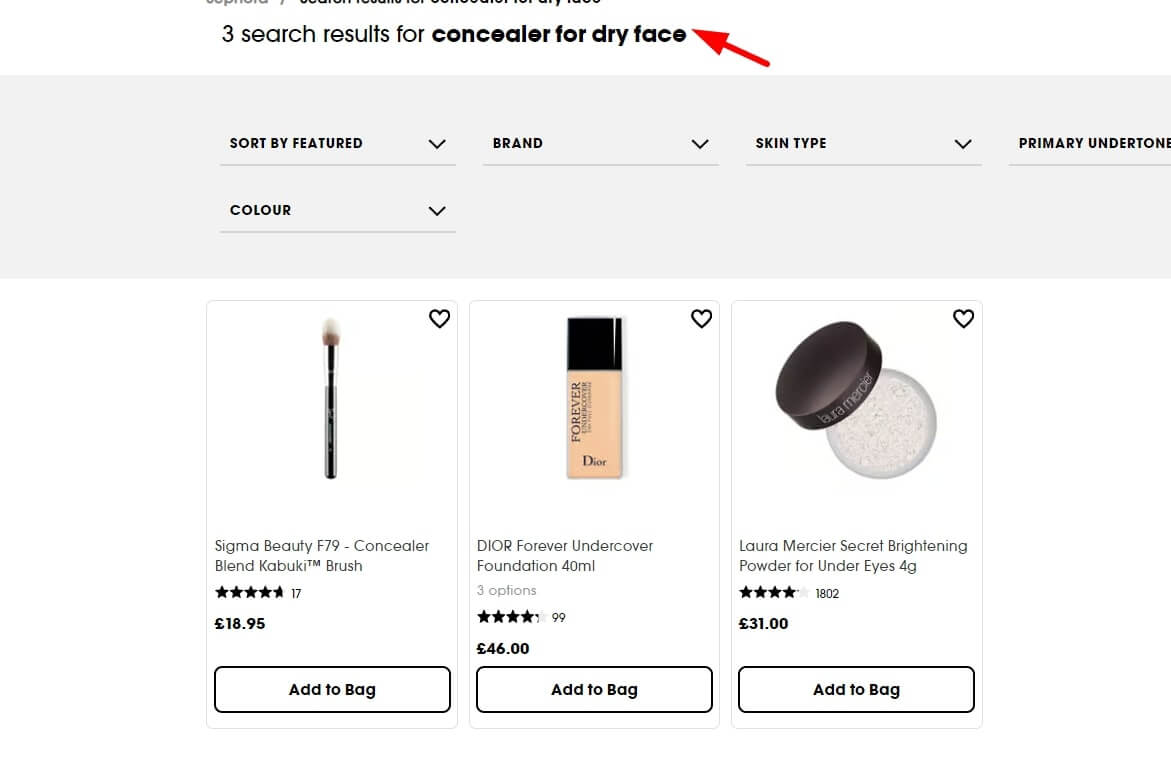Click the Sigma concealer brush product image

pos(331,398)
